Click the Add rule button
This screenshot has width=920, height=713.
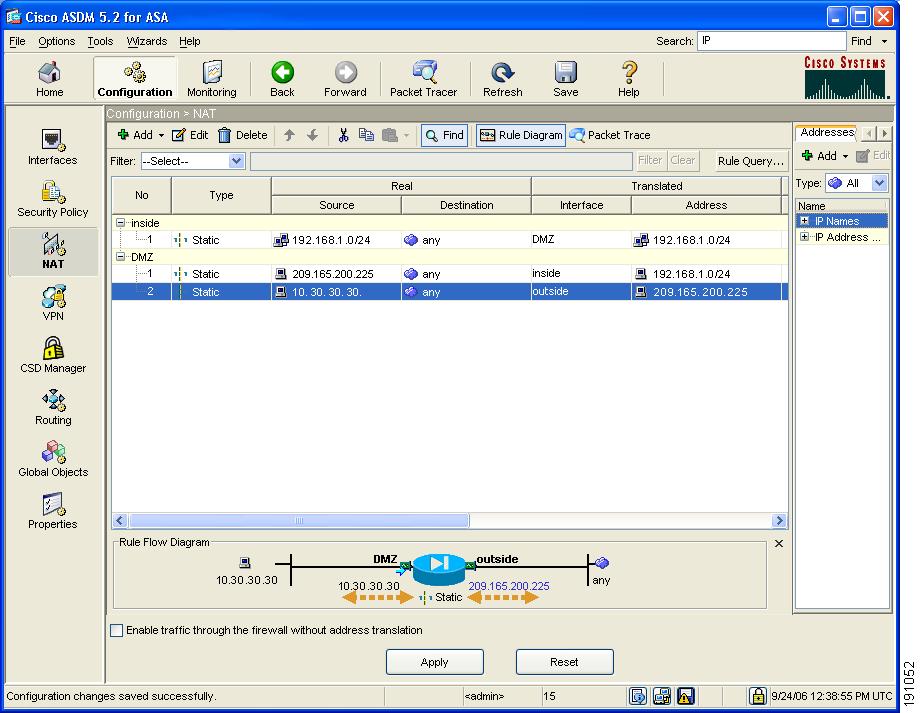pyautogui.click(x=136, y=135)
